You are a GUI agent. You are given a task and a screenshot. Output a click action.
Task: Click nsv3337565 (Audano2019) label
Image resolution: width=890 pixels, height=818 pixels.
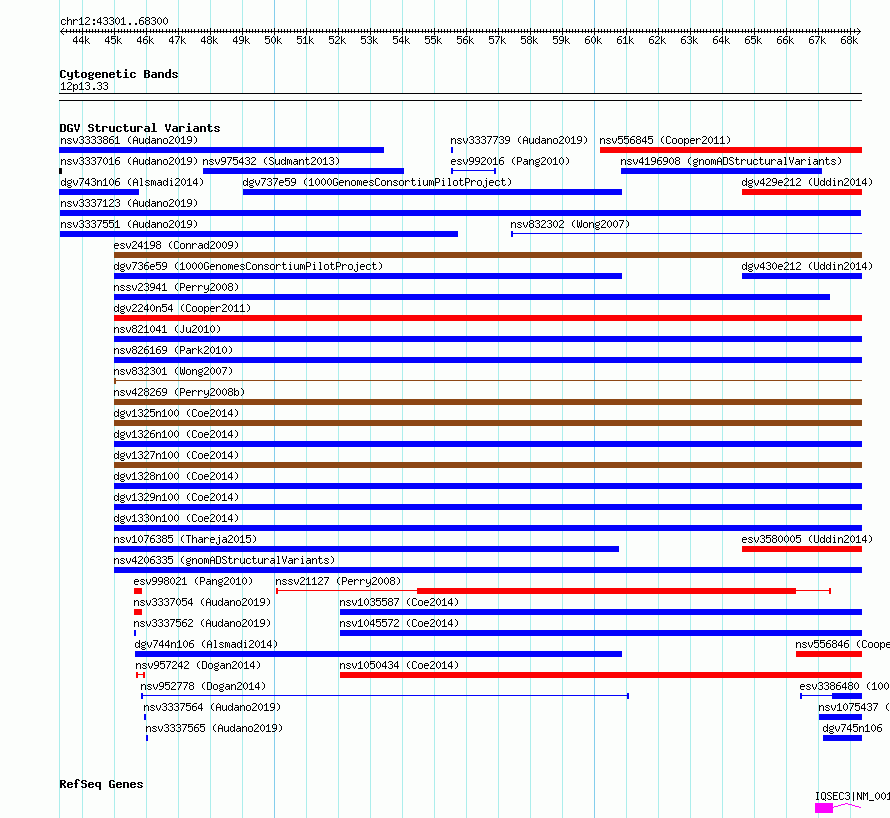214,728
